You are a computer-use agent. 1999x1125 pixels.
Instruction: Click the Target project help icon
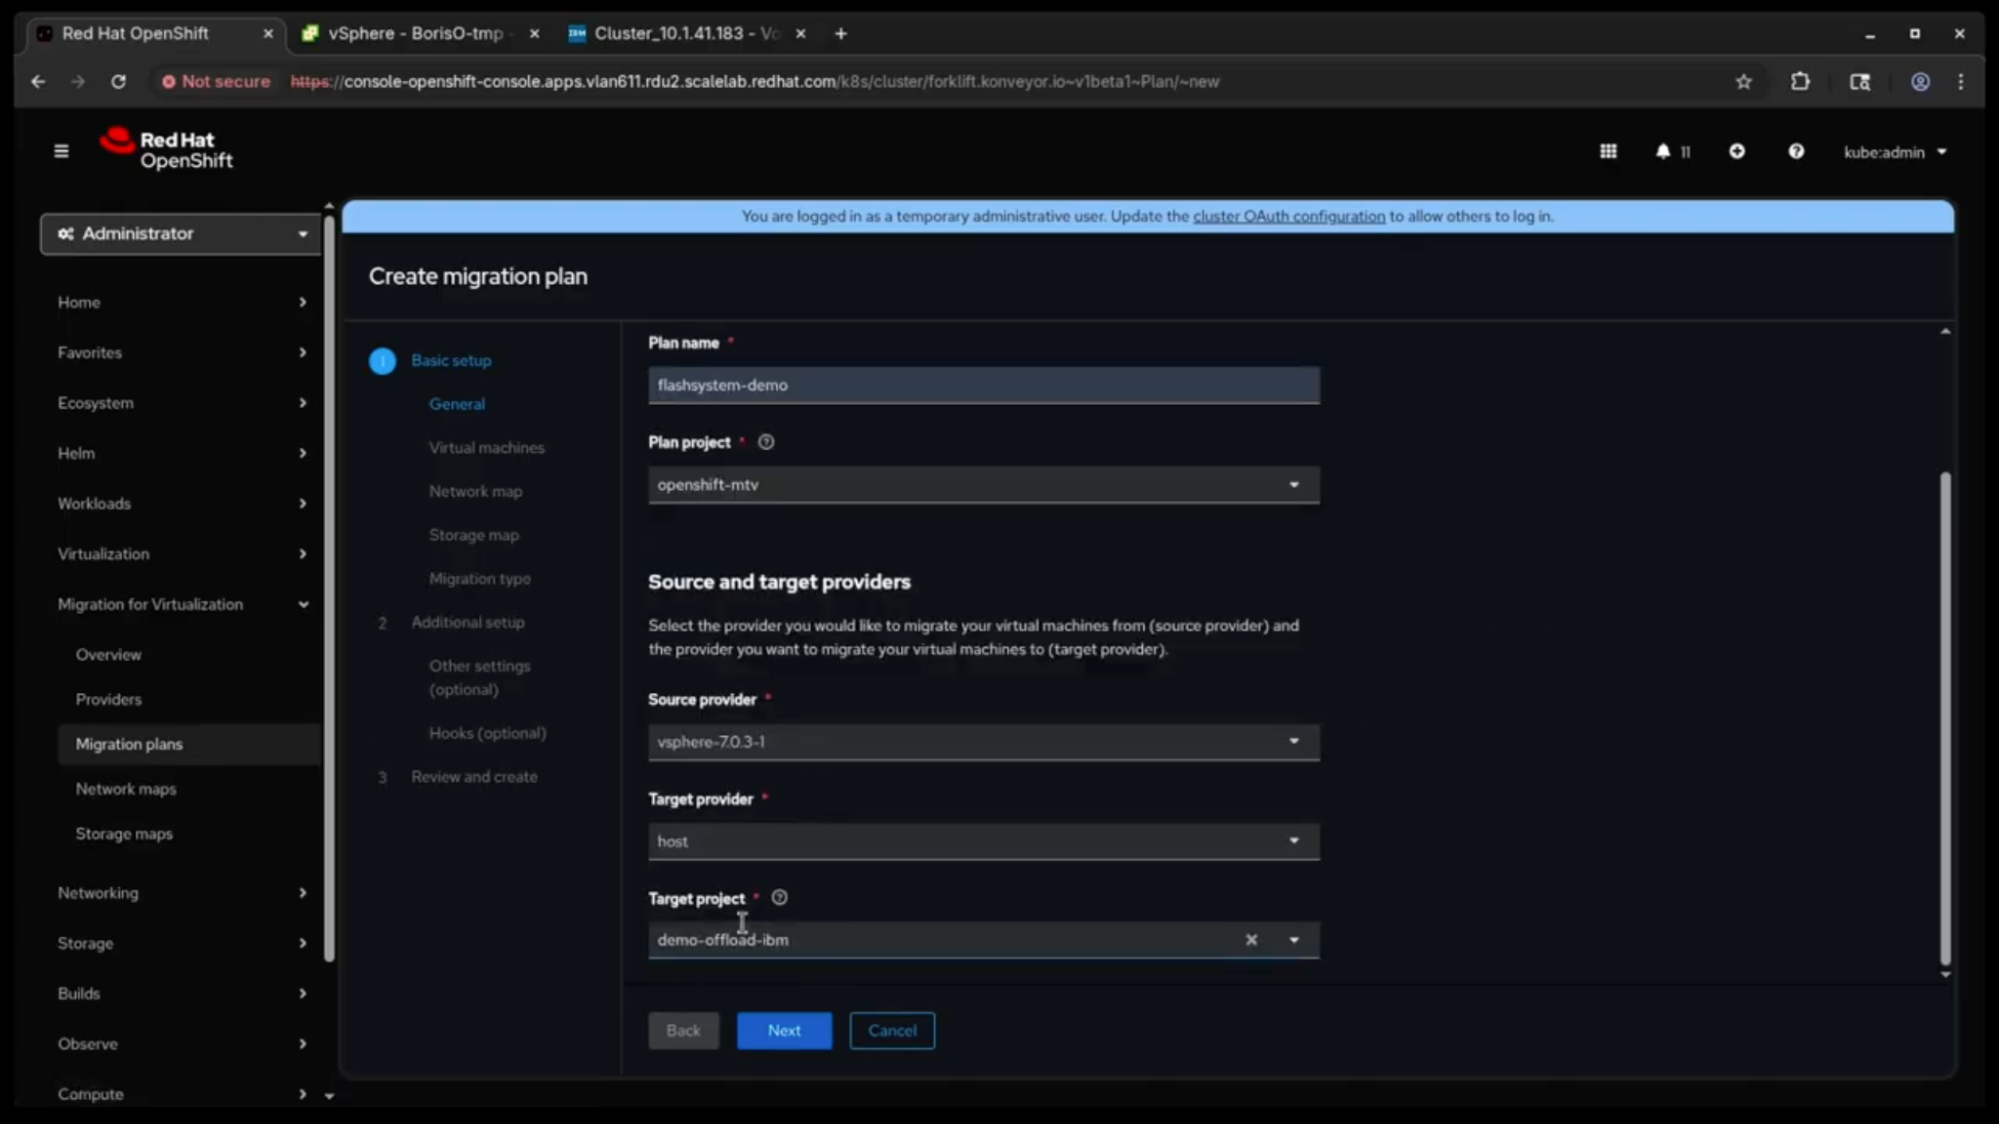pos(780,898)
